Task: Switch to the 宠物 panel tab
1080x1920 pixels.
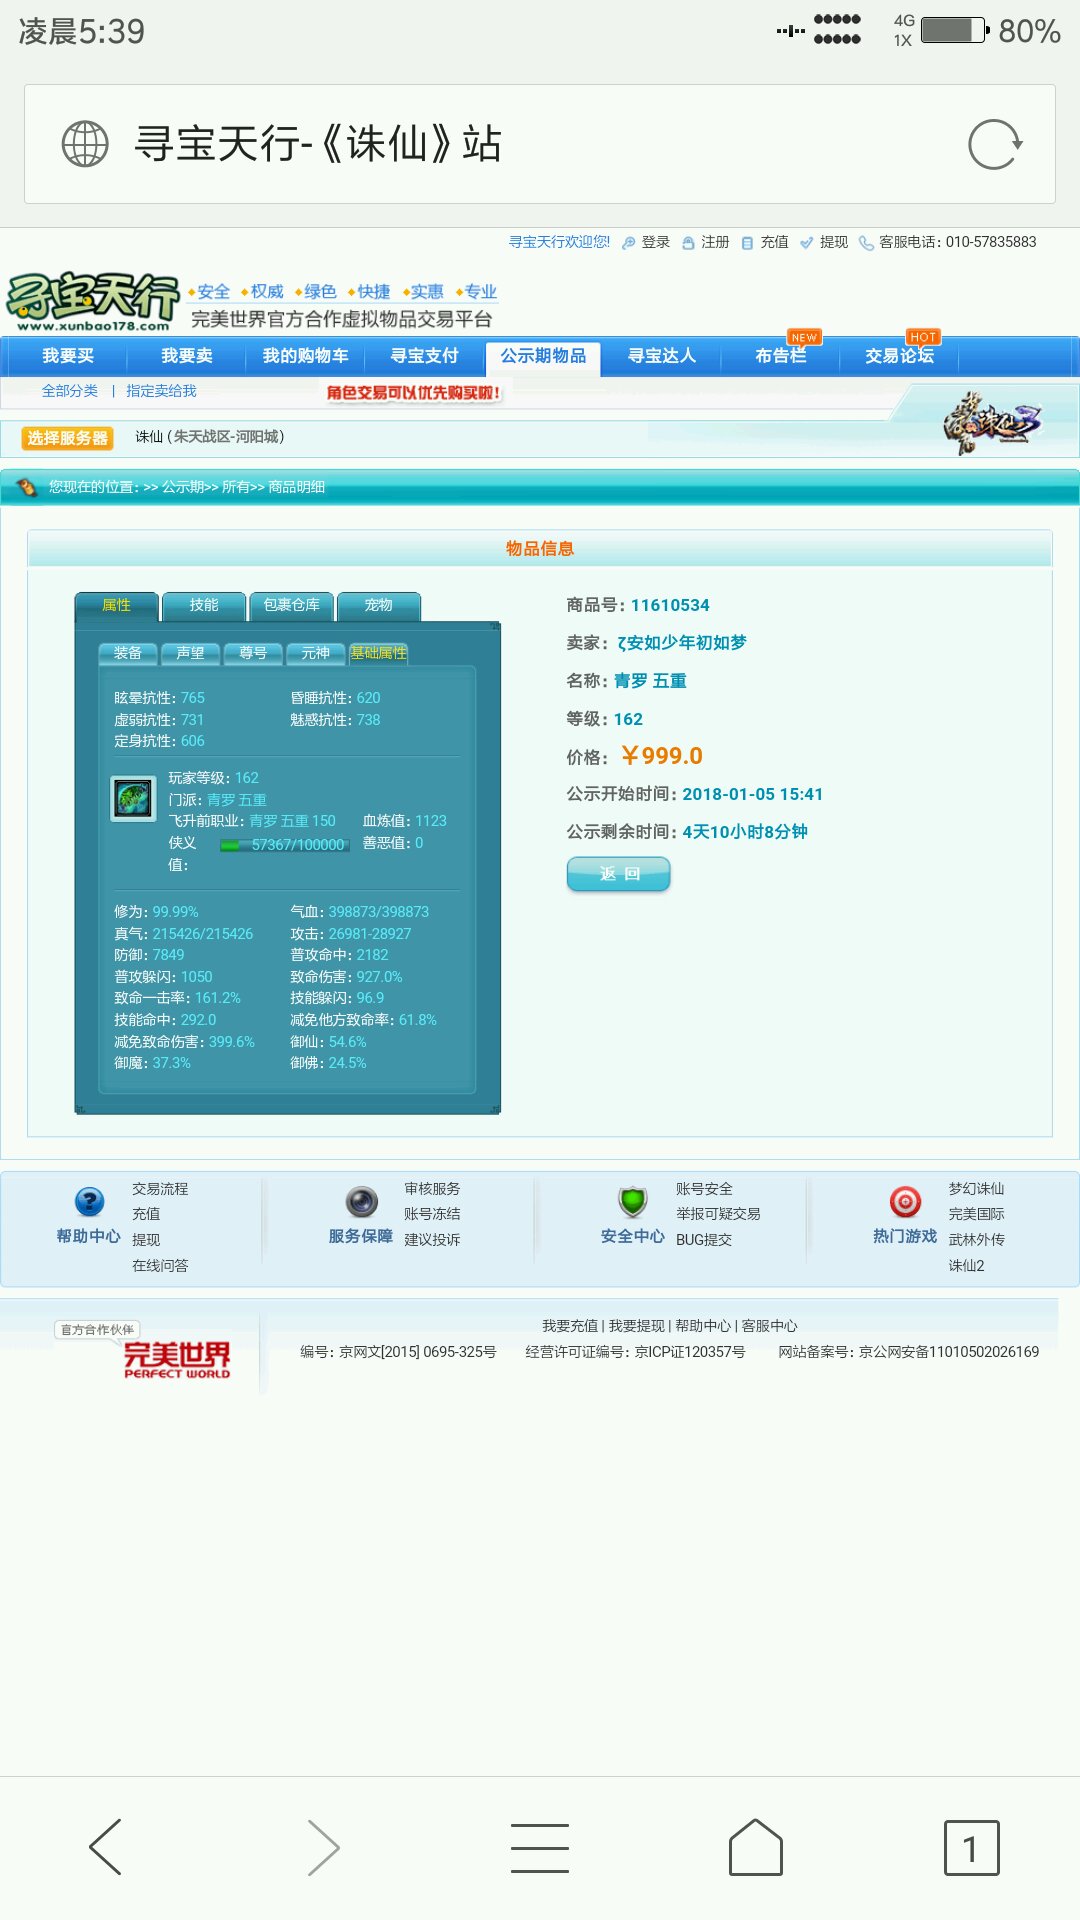Action: 379,605
